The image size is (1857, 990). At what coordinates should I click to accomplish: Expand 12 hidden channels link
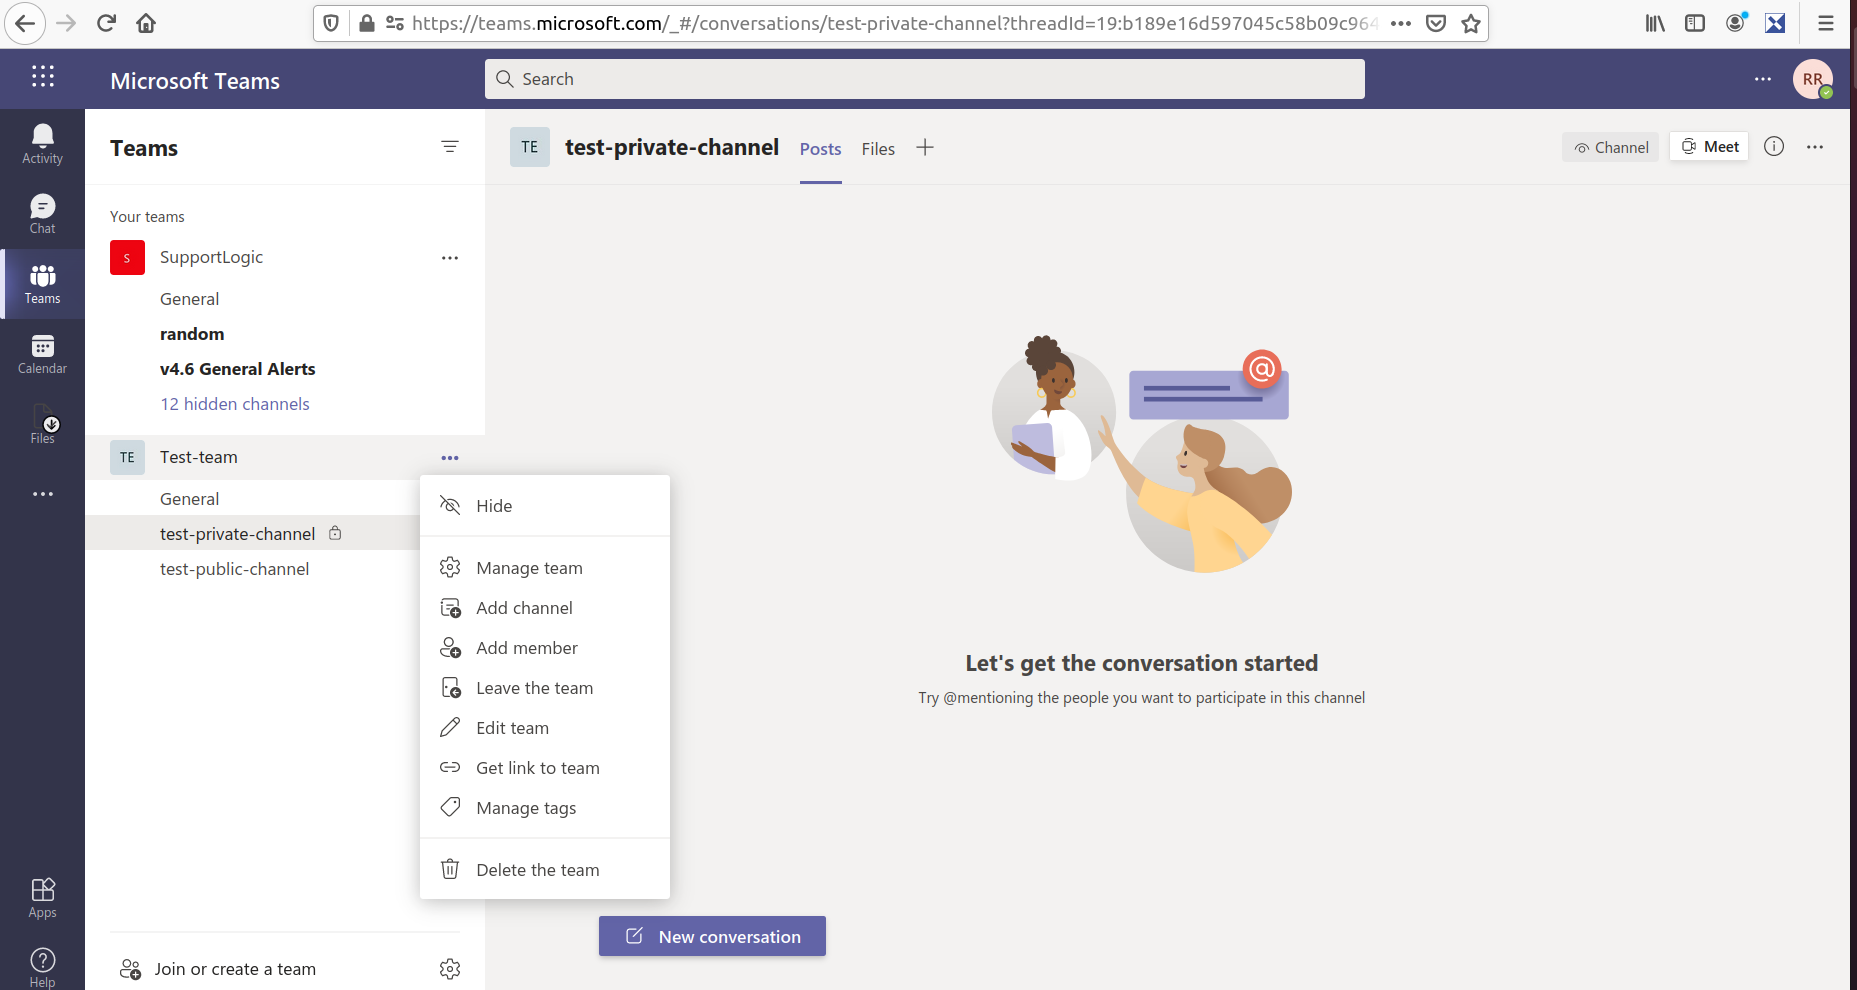(x=235, y=404)
